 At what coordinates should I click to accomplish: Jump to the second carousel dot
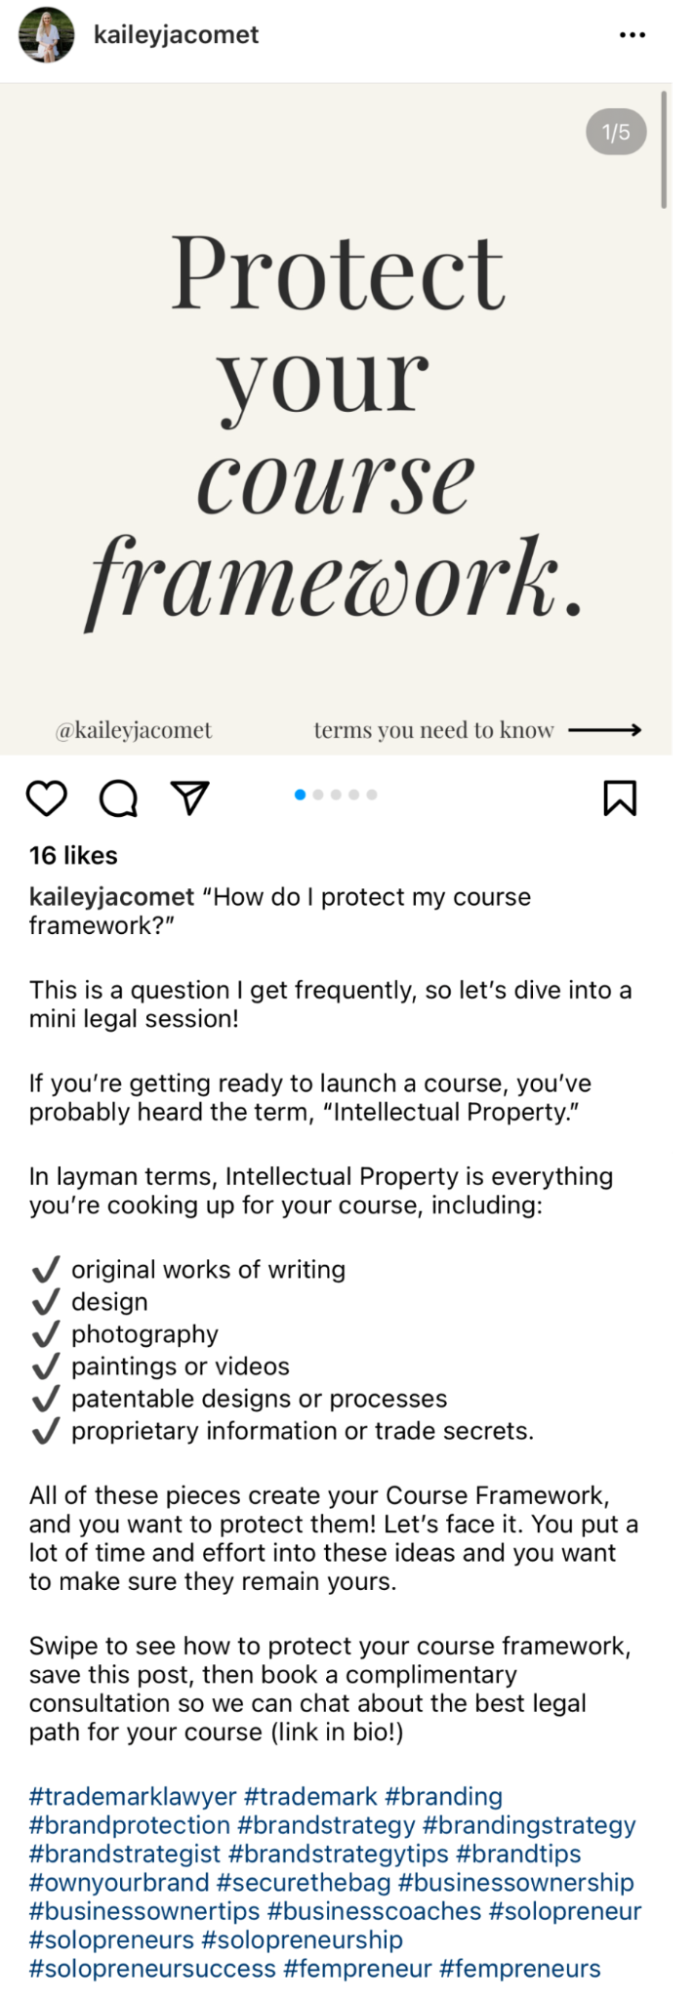click(x=318, y=795)
